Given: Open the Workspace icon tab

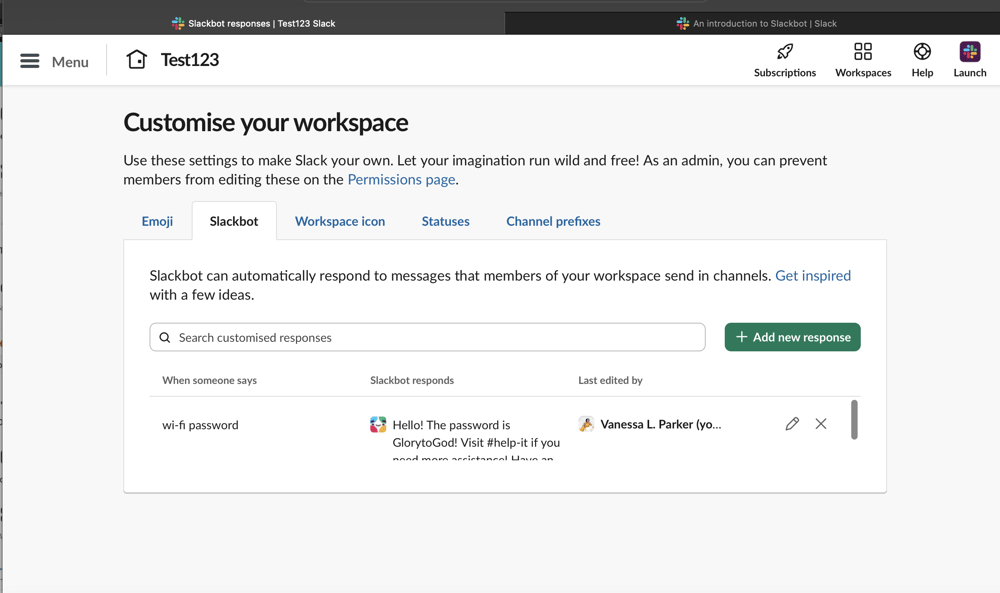Looking at the screenshot, I should click(x=340, y=221).
